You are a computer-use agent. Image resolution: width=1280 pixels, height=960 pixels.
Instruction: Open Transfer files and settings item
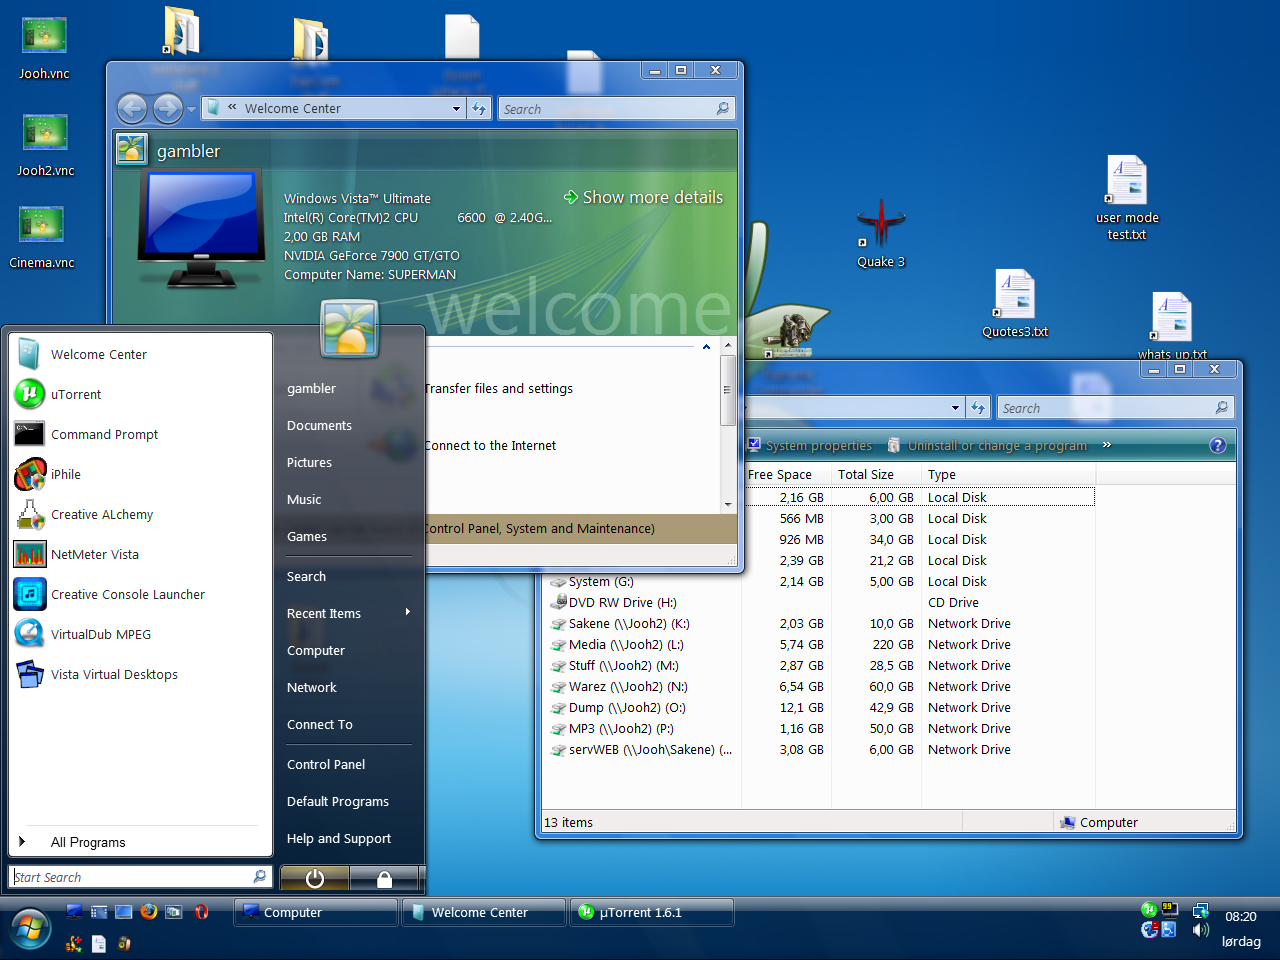[x=499, y=388]
